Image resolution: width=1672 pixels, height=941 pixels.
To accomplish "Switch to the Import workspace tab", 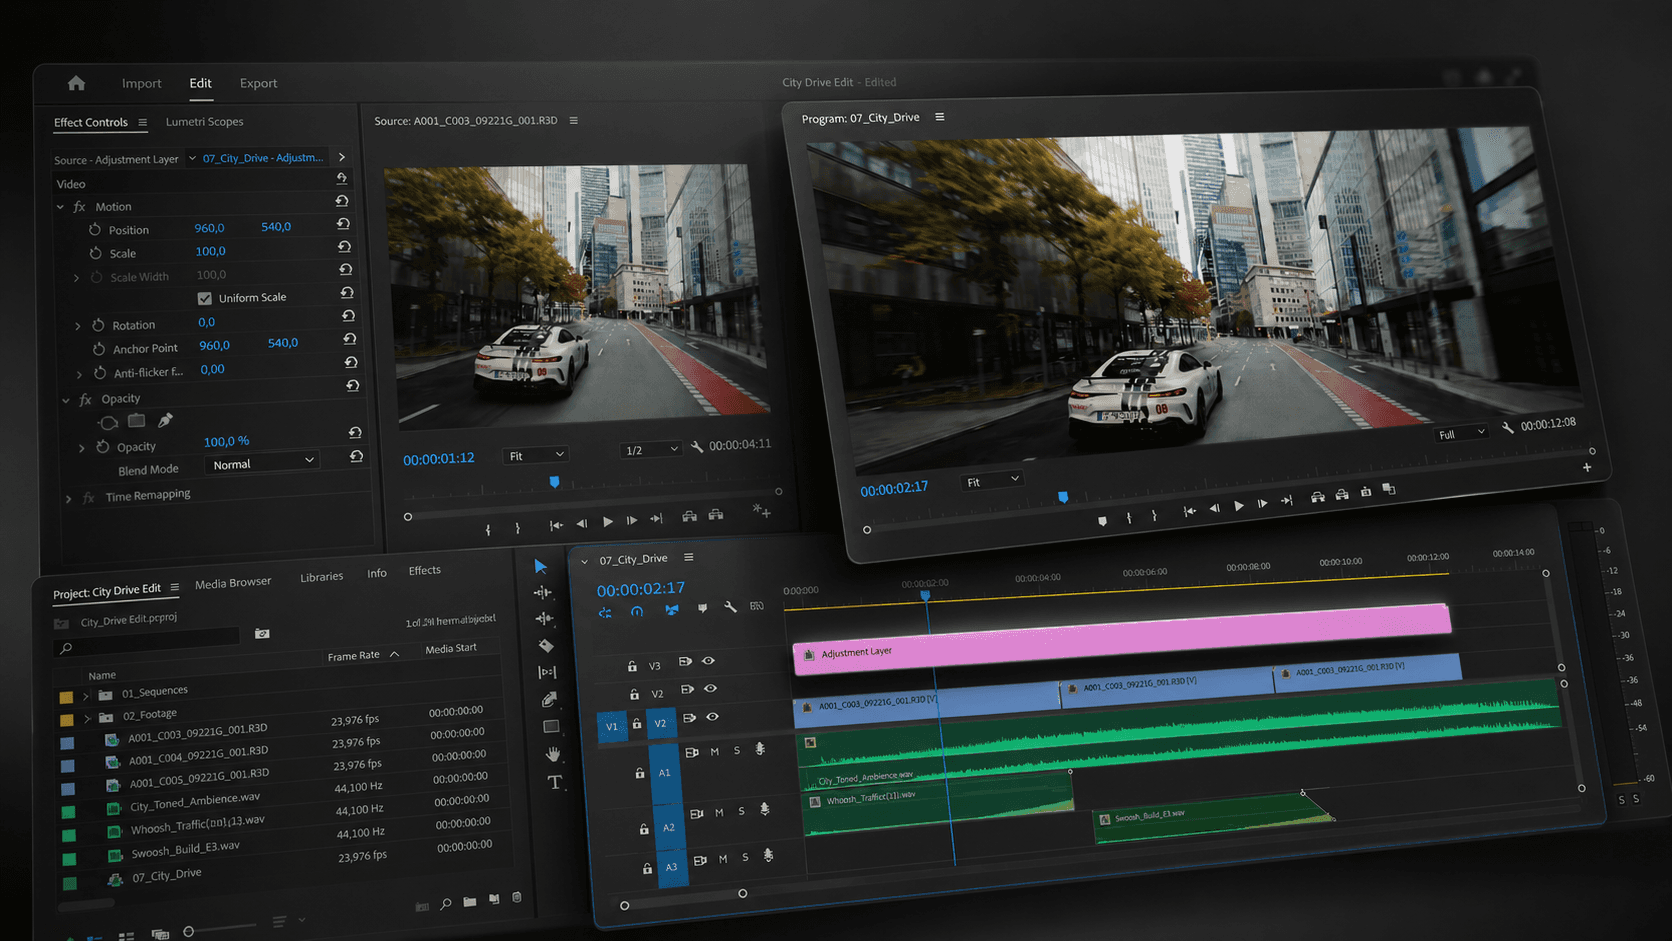I will tap(142, 84).
